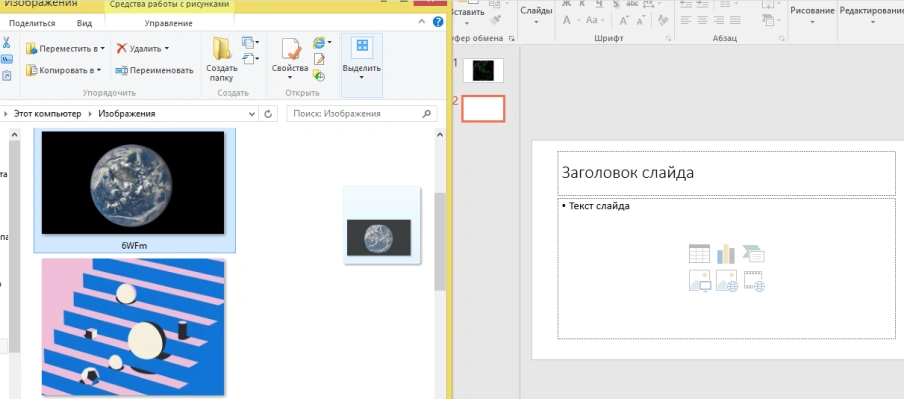The width and height of the screenshot is (904, 399).
Task: Click the Insert SmartArt icon in placeholder
Action: click(754, 254)
